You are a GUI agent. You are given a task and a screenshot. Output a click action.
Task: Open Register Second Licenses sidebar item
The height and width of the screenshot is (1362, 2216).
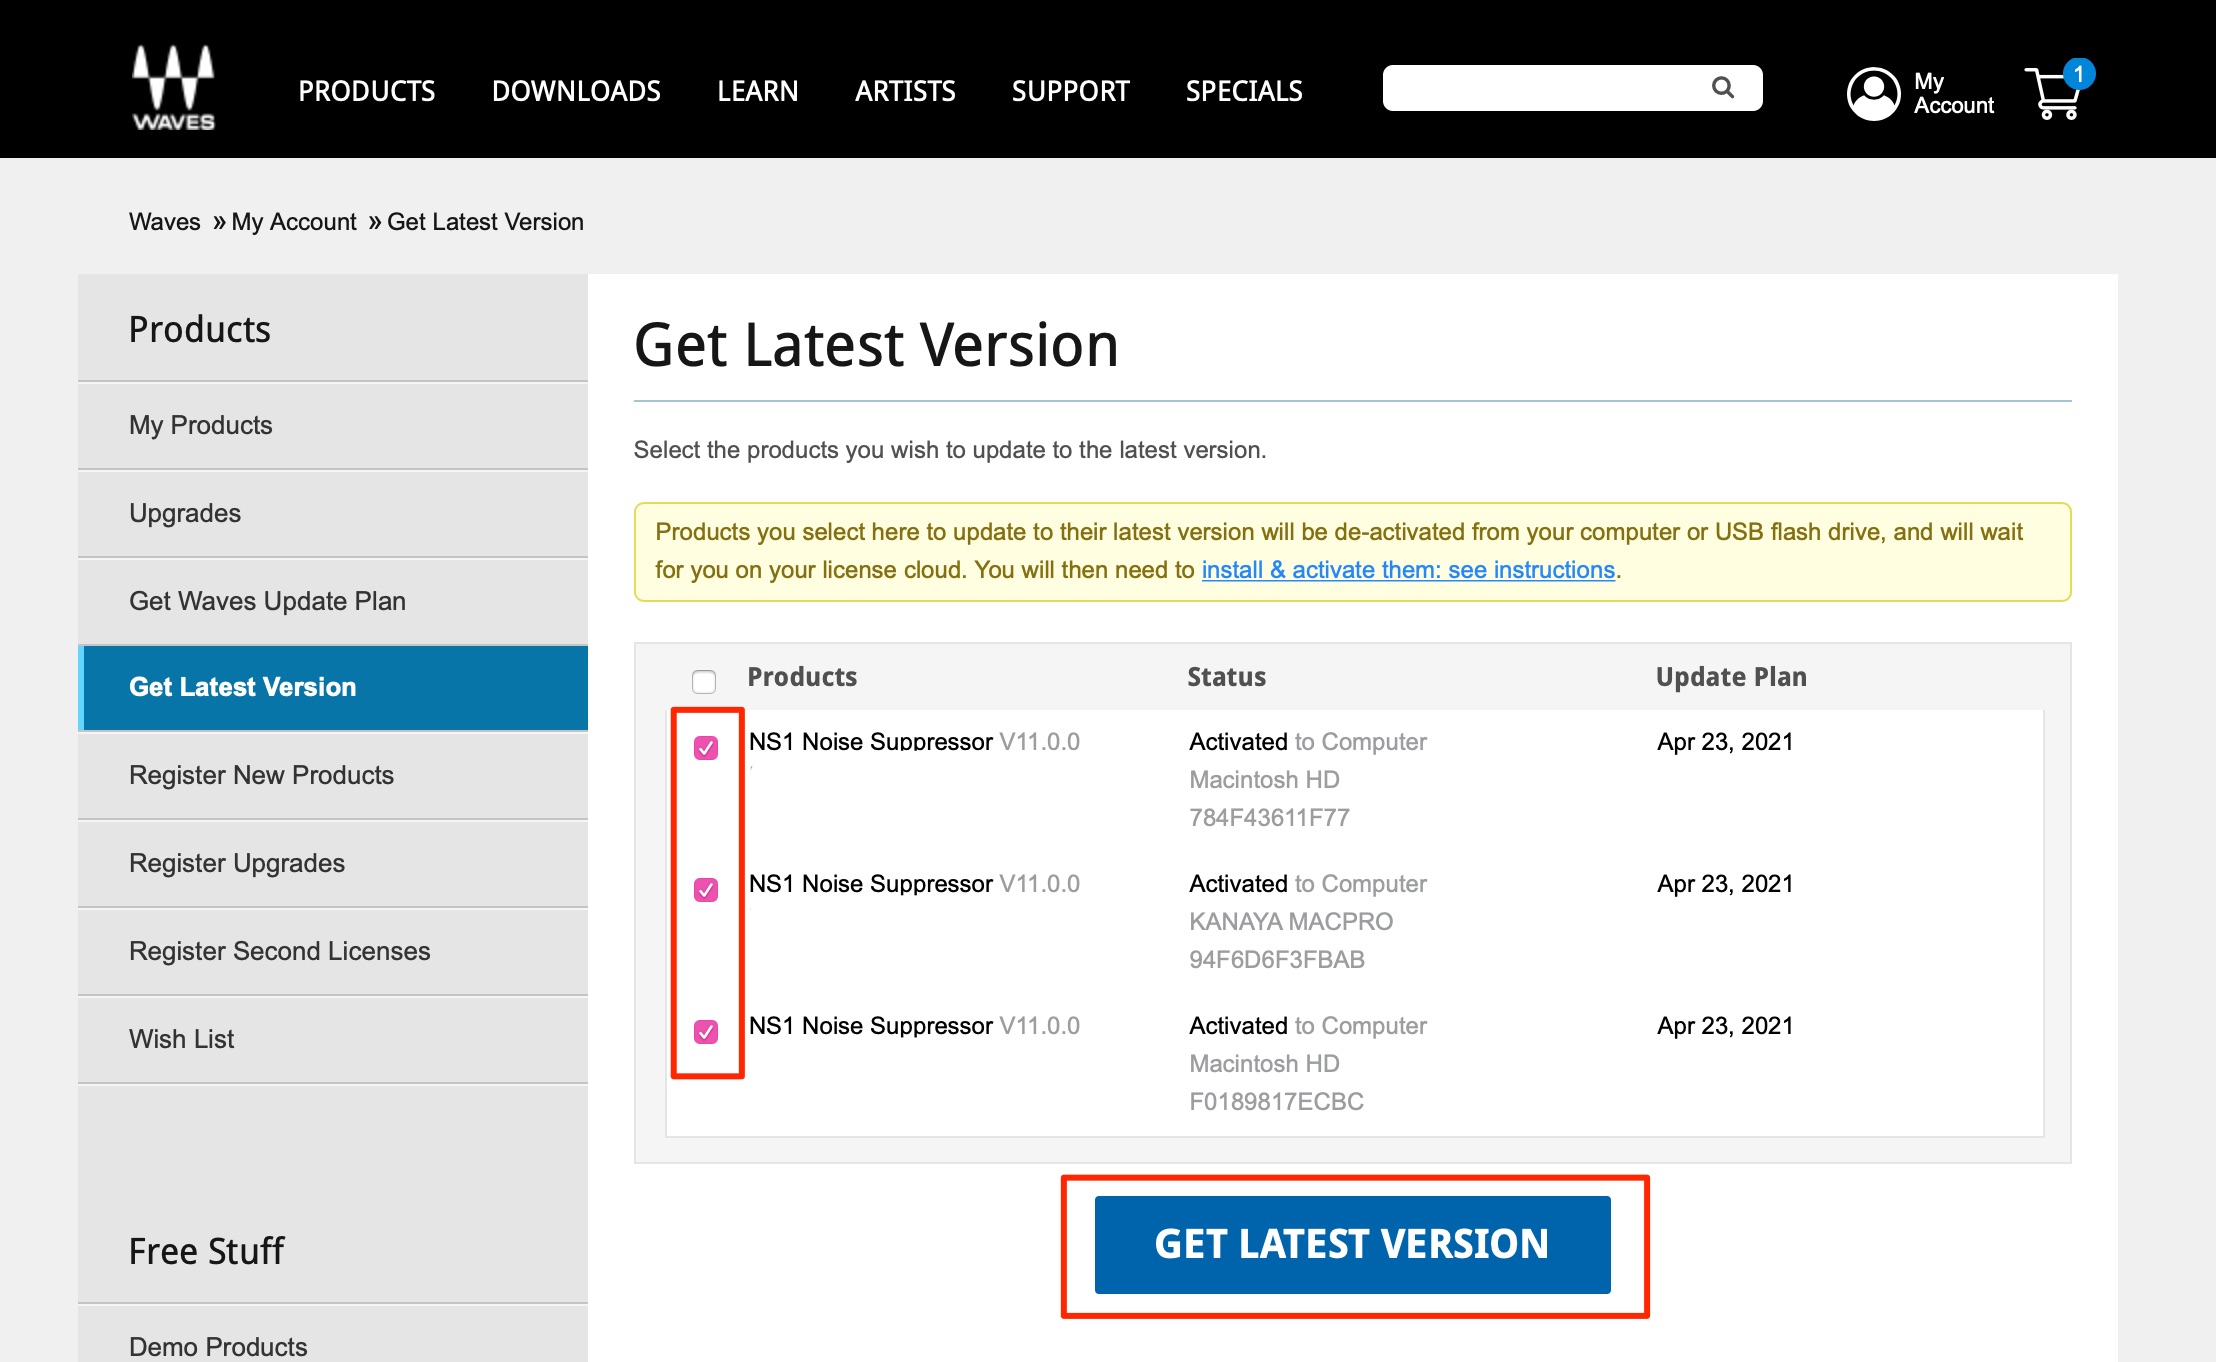333,951
